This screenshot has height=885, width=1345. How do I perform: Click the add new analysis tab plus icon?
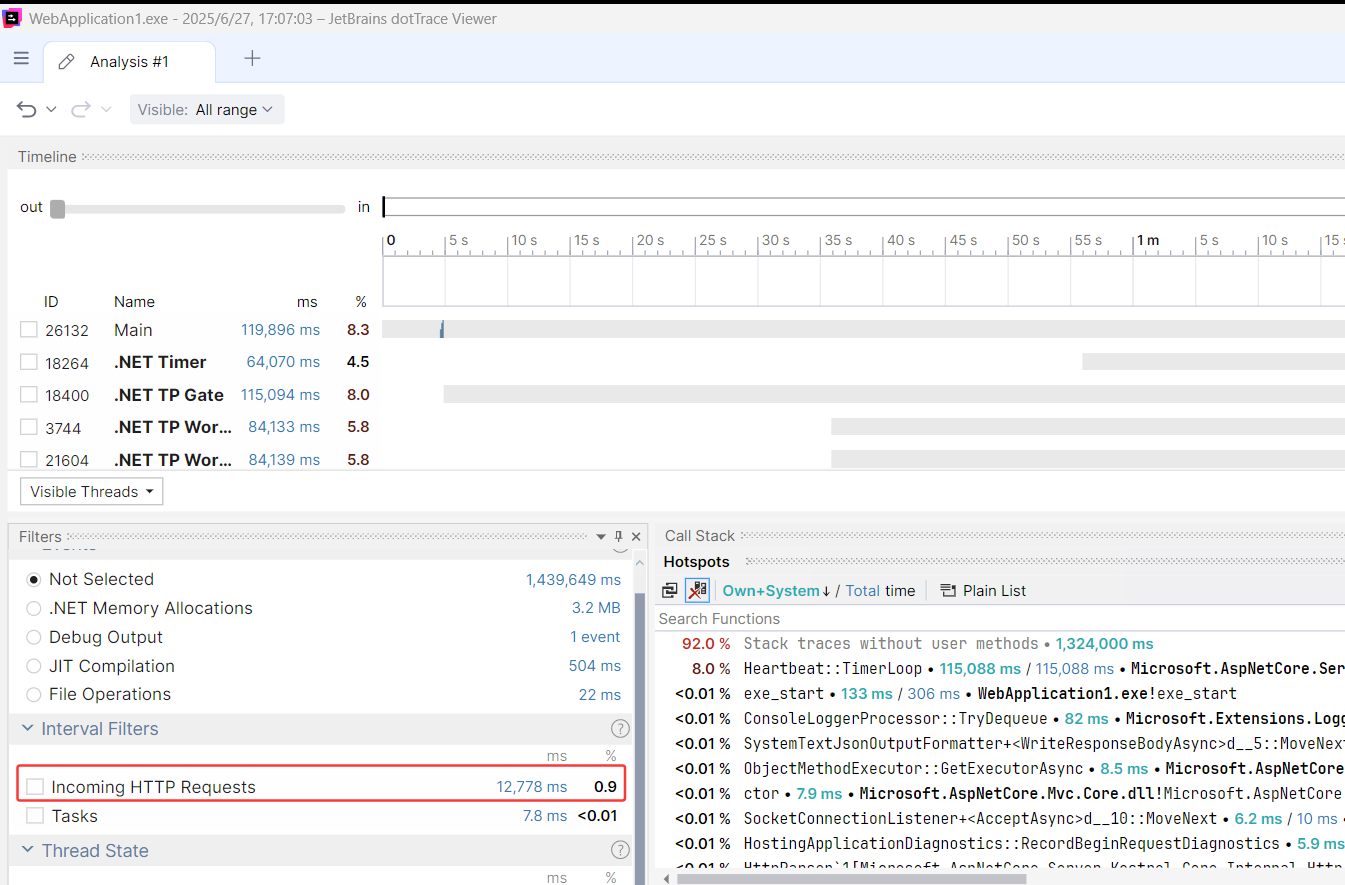point(252,59)
